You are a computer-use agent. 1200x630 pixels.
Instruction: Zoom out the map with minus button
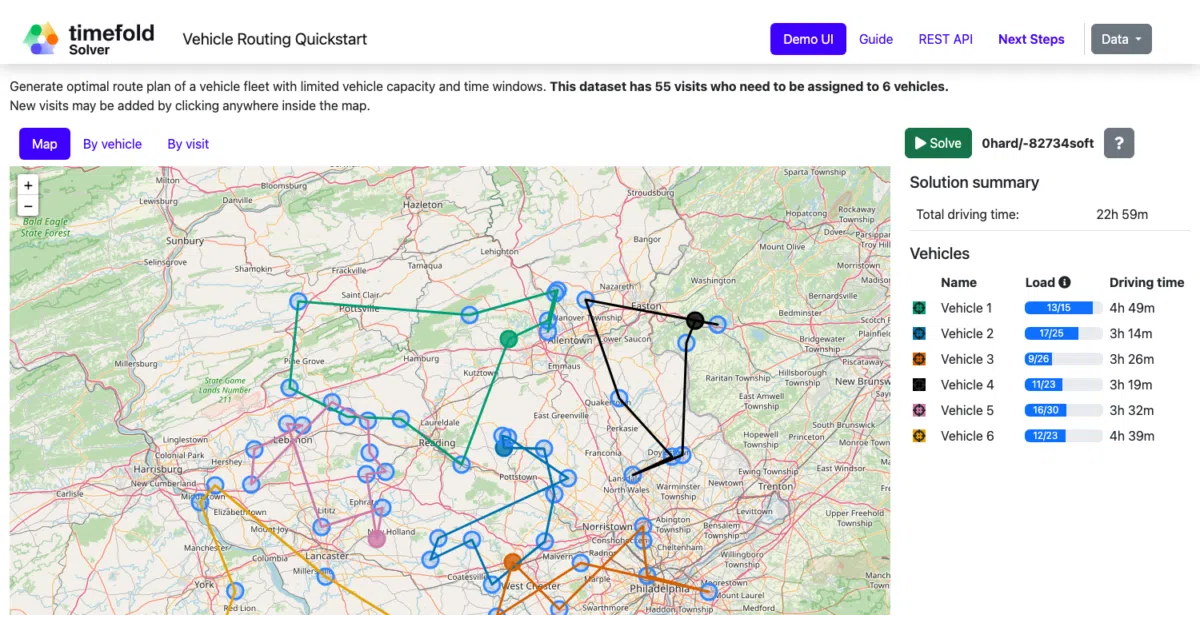click(x=28, y=206)
